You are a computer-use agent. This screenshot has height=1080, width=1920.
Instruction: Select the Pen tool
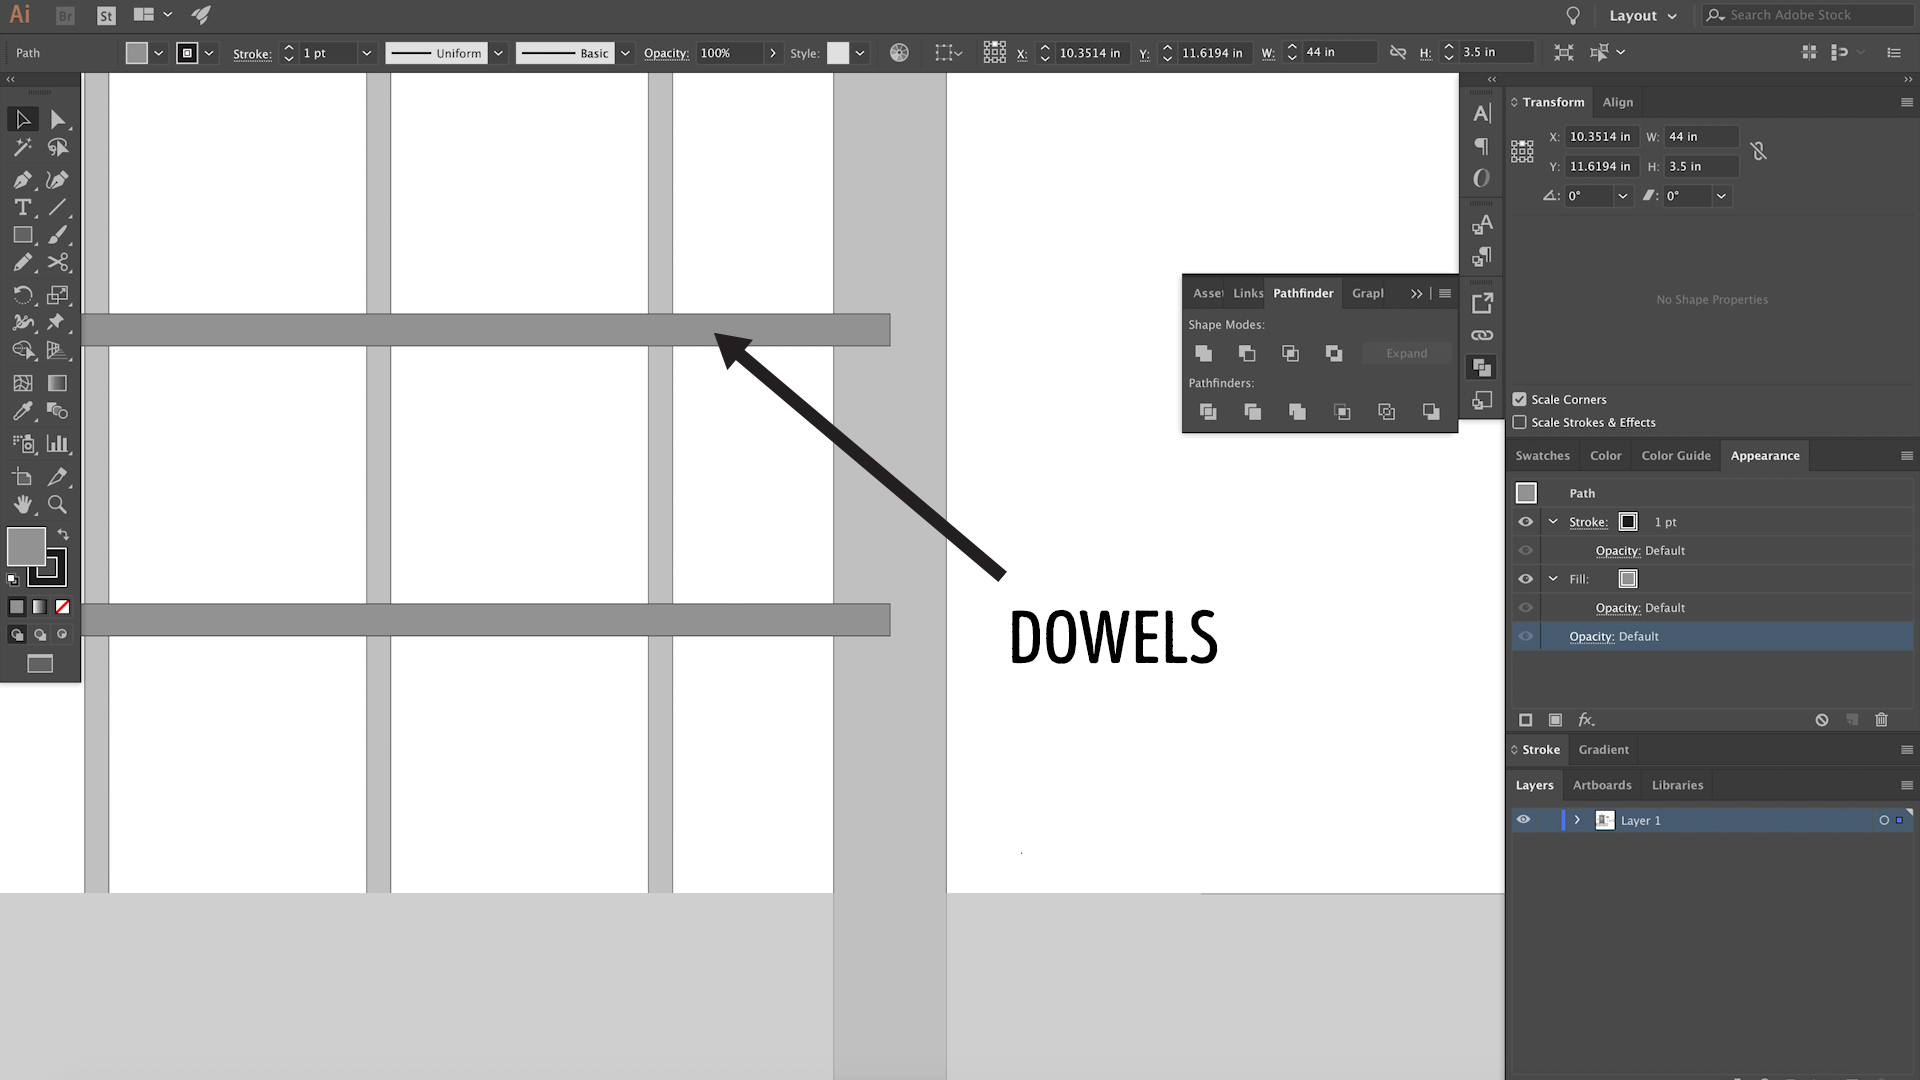pyautogui.click(x=23, y=179)
